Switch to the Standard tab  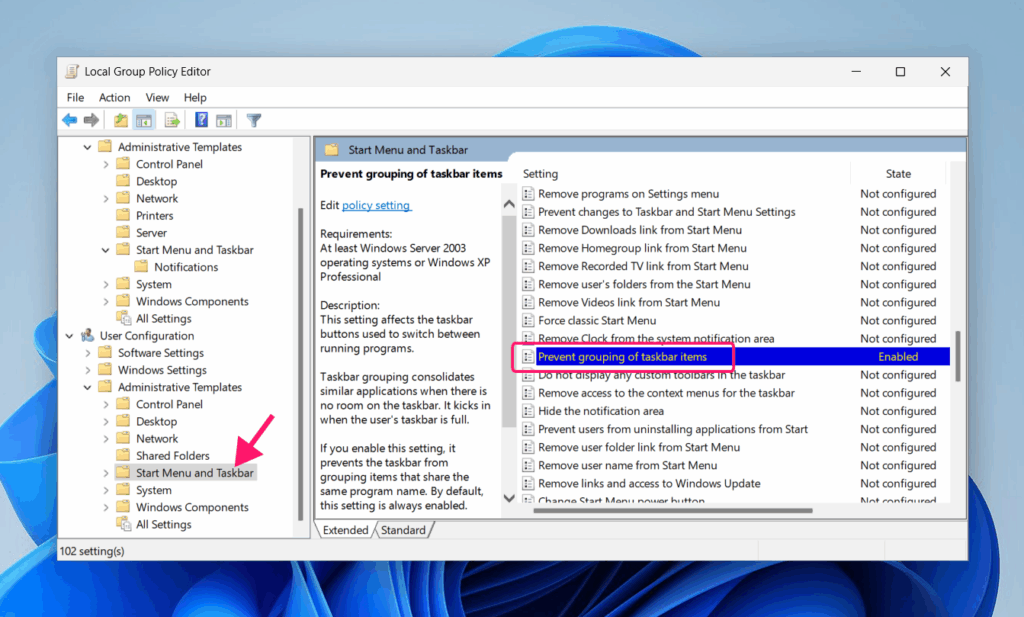coord(403,530)
